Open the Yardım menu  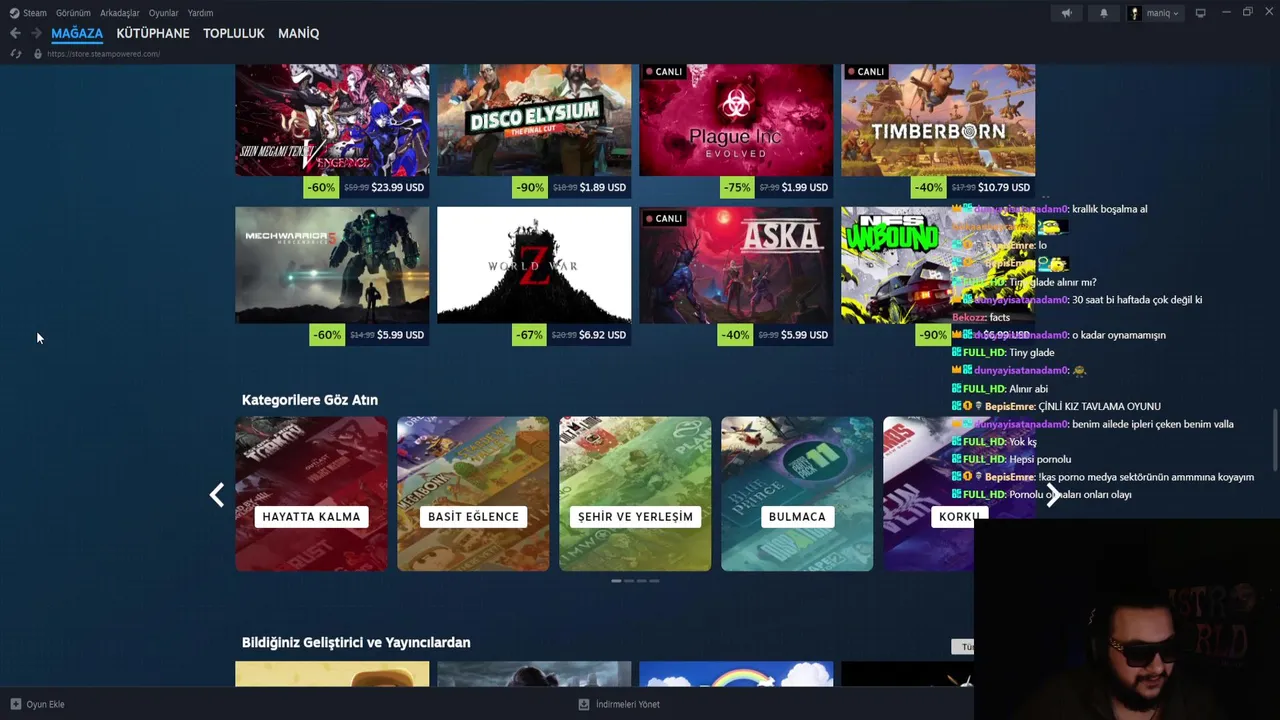(200, 13)
